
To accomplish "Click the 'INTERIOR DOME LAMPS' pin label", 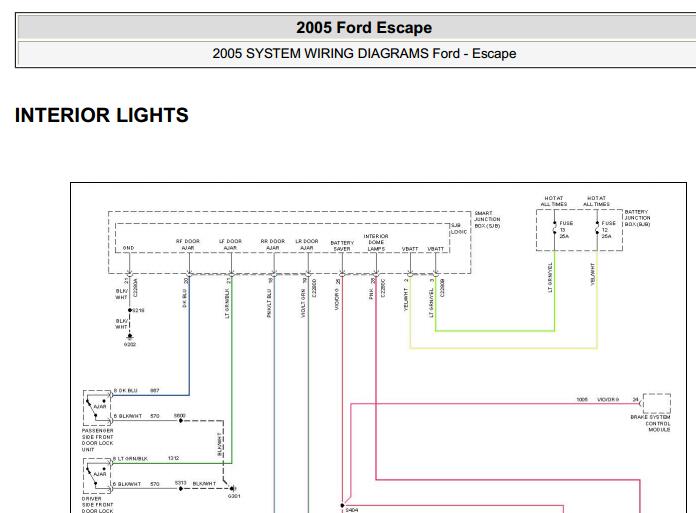I will (x=376, y=243).
